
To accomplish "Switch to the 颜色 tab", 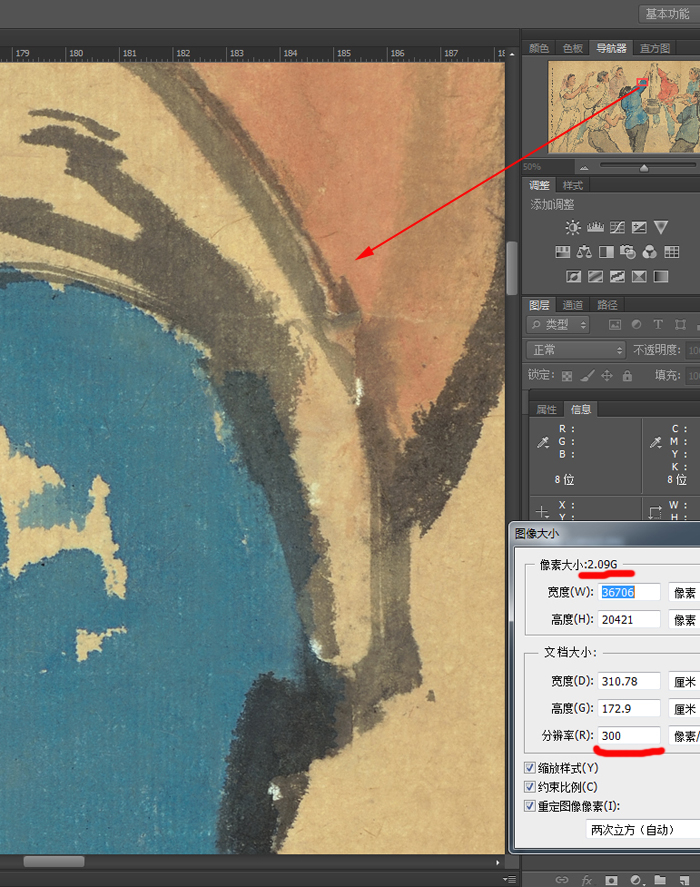I will [x=539, y=48].
